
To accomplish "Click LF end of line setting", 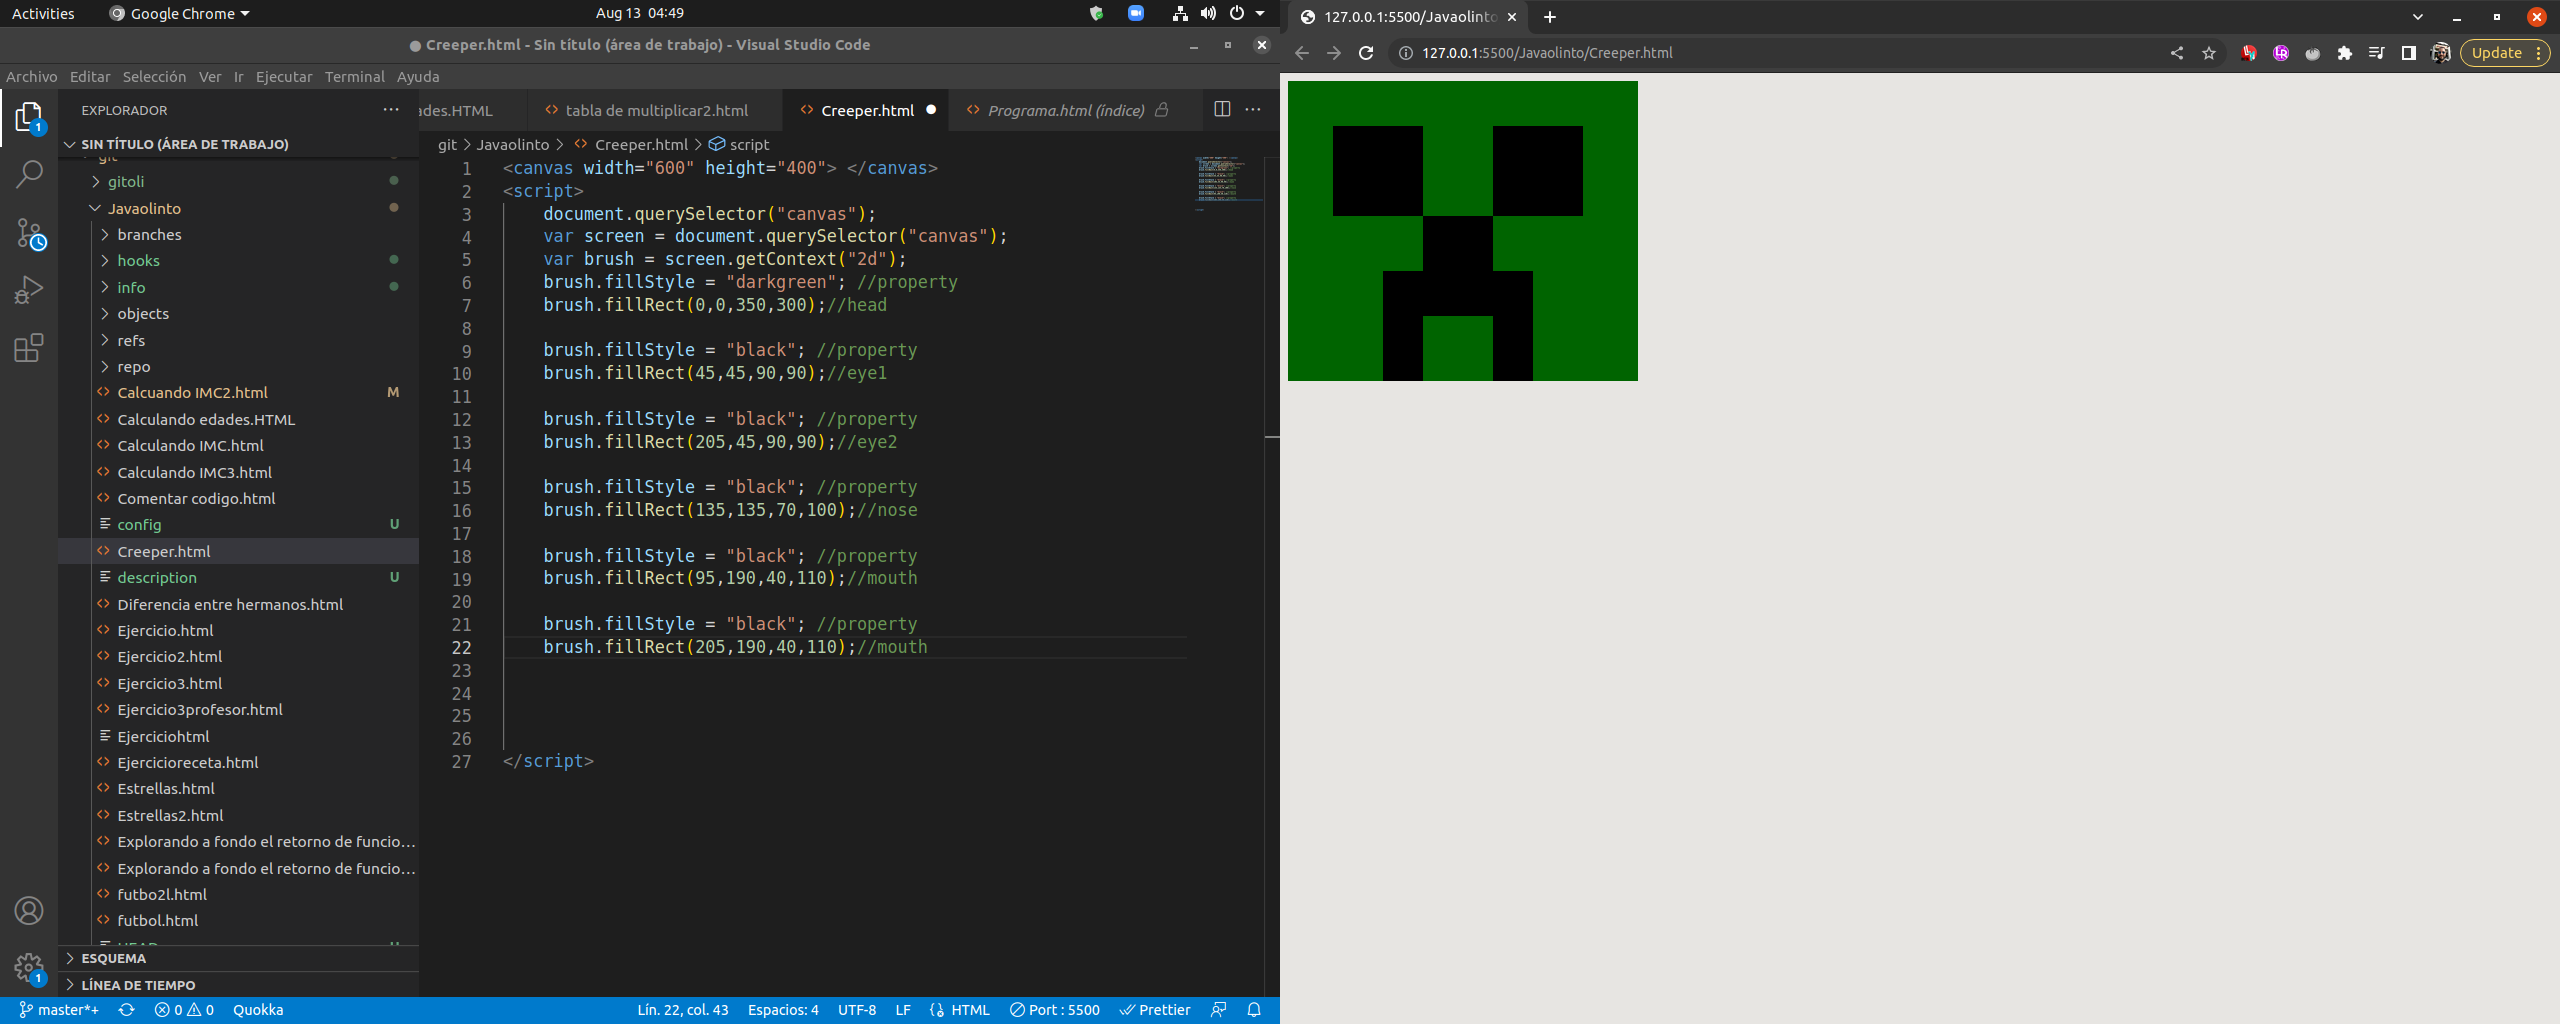I will (x=903, y=1010).
